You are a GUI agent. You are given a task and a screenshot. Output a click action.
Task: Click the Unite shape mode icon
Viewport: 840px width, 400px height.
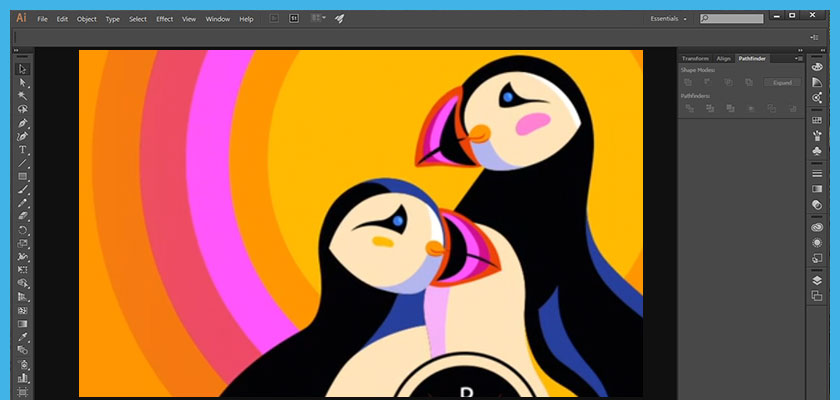point(688,82)
